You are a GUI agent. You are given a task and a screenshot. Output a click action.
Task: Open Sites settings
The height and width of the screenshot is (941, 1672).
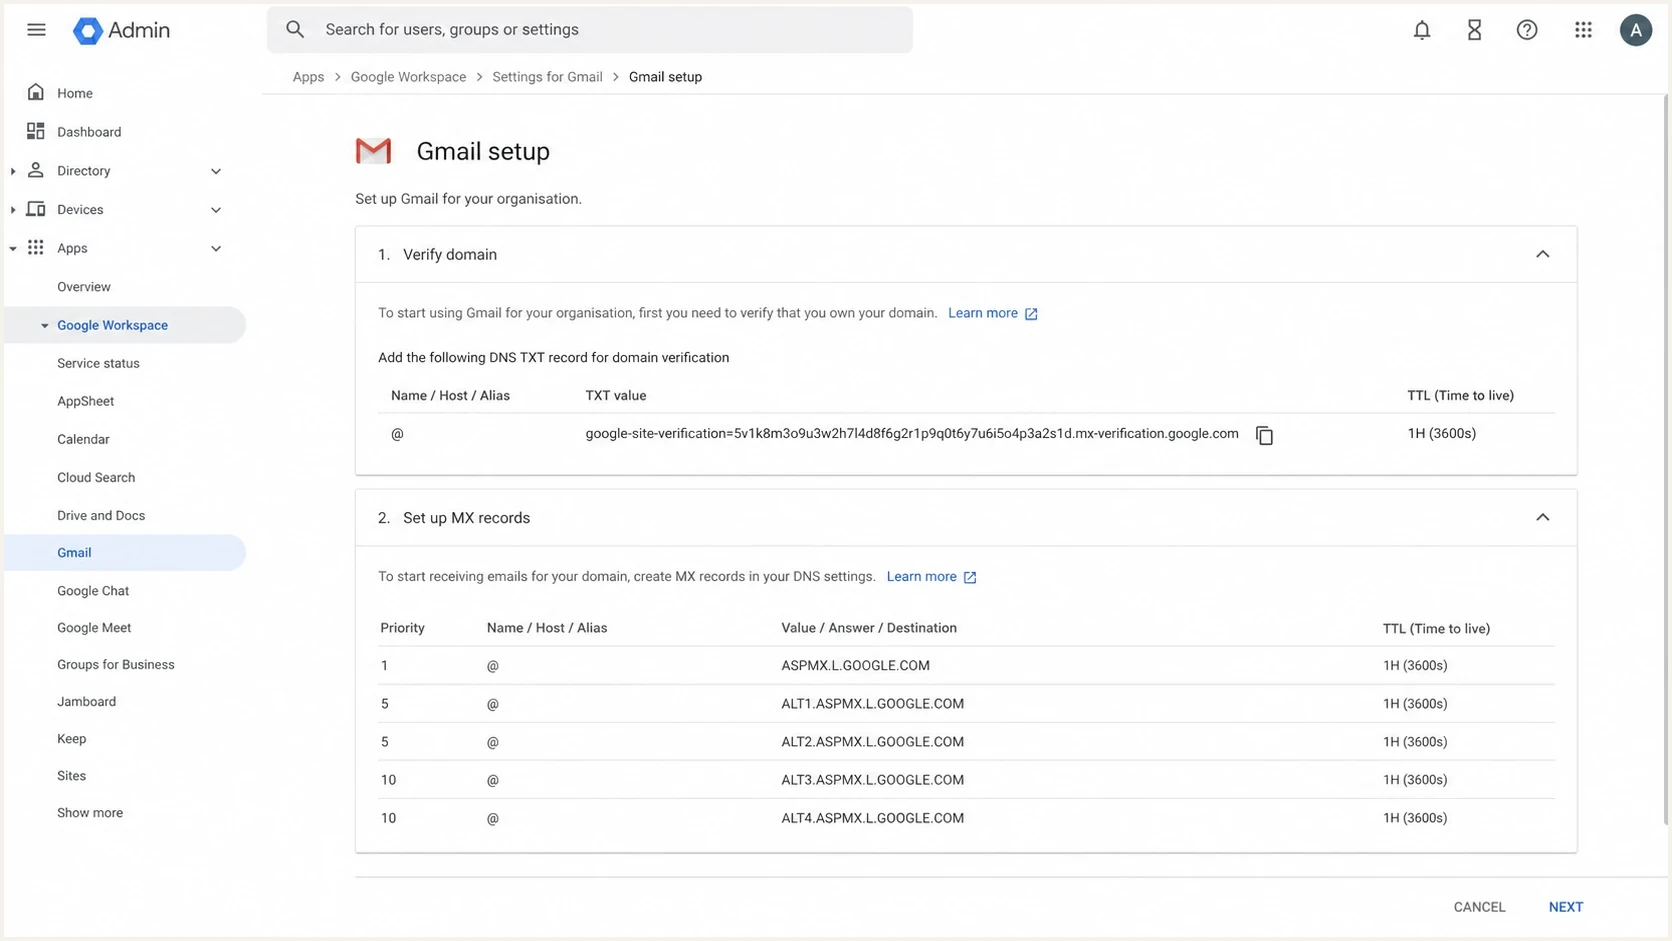click(x=71, y=776)
